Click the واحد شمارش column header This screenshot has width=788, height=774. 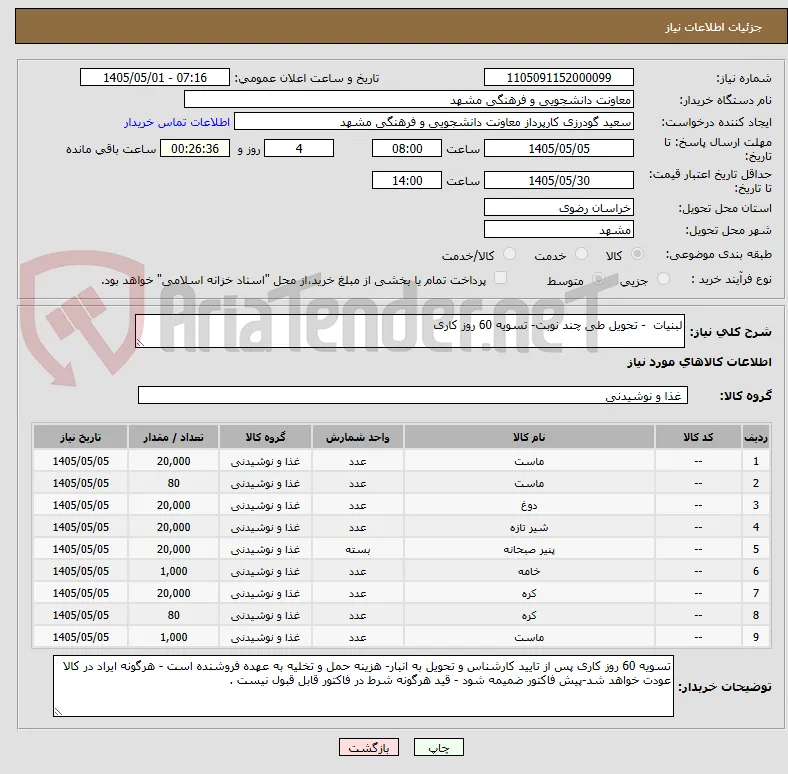click(357, 437)
